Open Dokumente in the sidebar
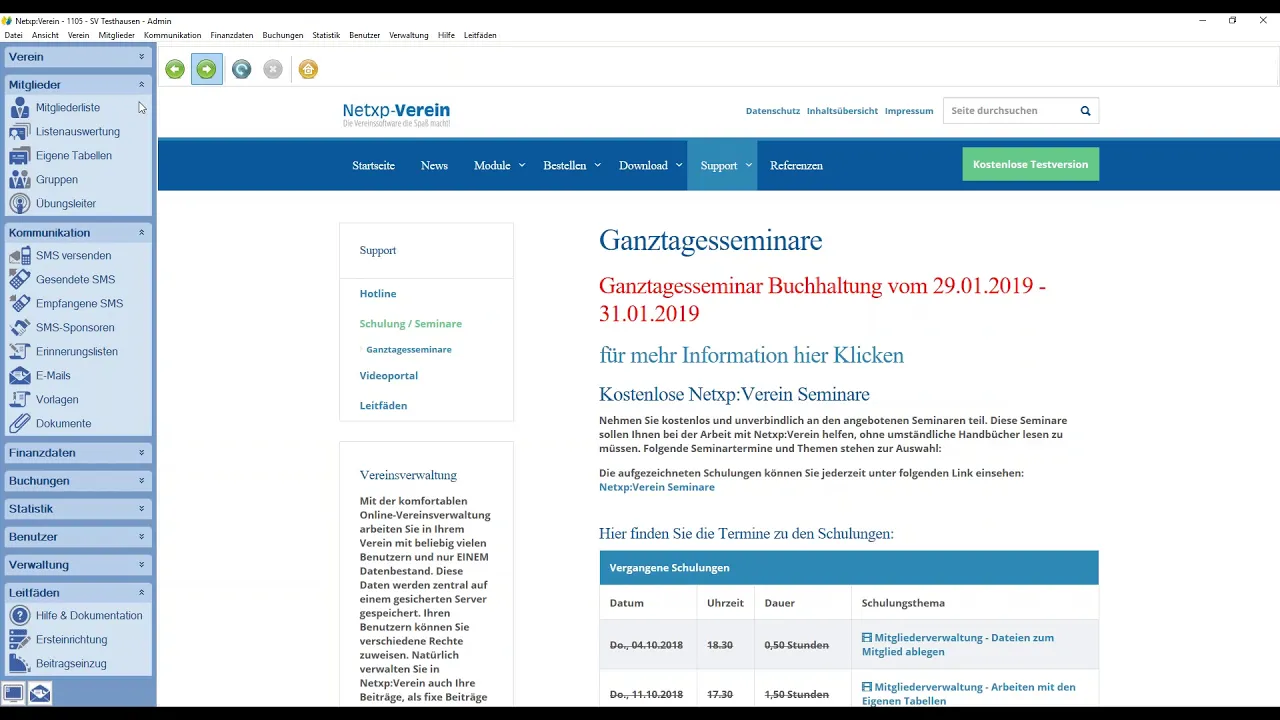Image resolution: width=1280 pixels, height=720 pixels. click(x=63, y=423)
